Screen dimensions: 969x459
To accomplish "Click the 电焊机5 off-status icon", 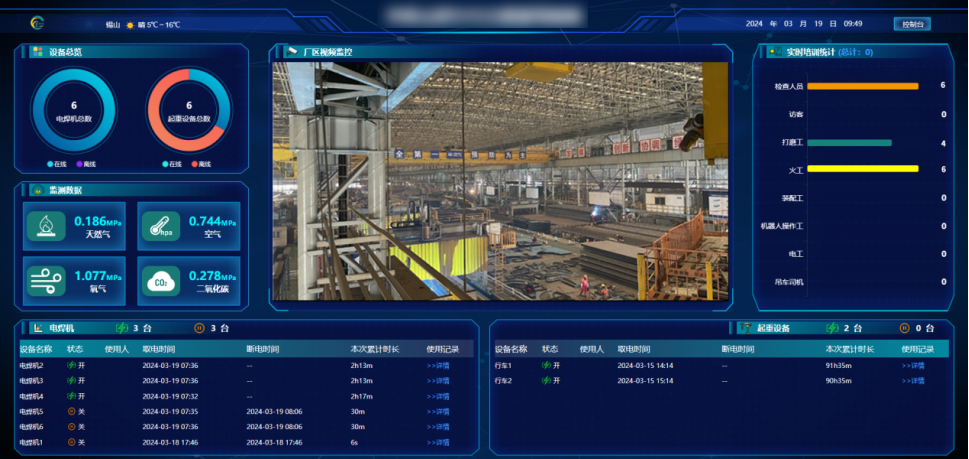I will [x=71, y=411].
